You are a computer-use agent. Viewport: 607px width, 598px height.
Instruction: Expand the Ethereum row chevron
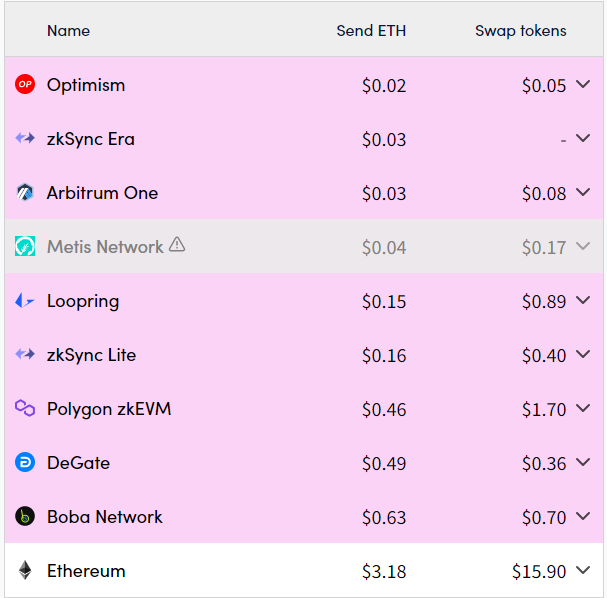[583, 569]
